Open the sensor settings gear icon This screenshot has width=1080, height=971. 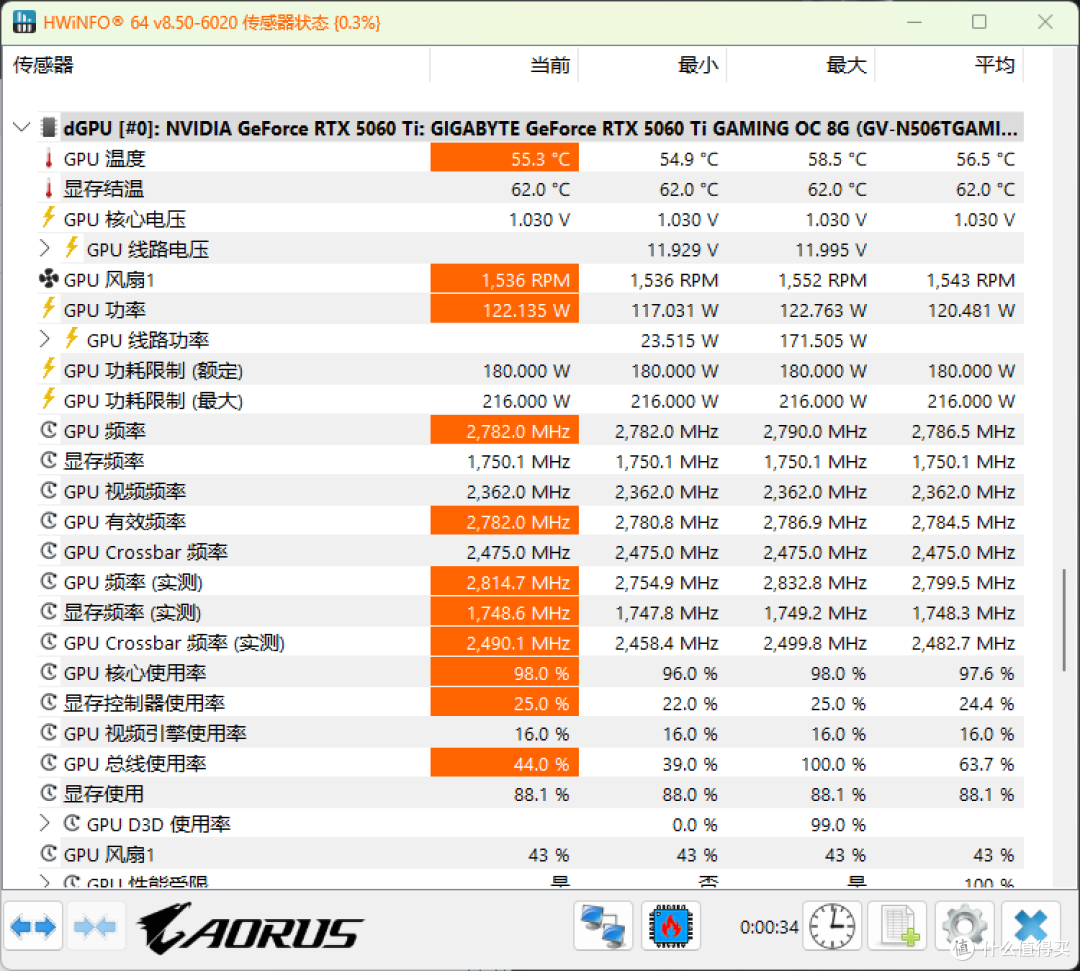[964, 926]
